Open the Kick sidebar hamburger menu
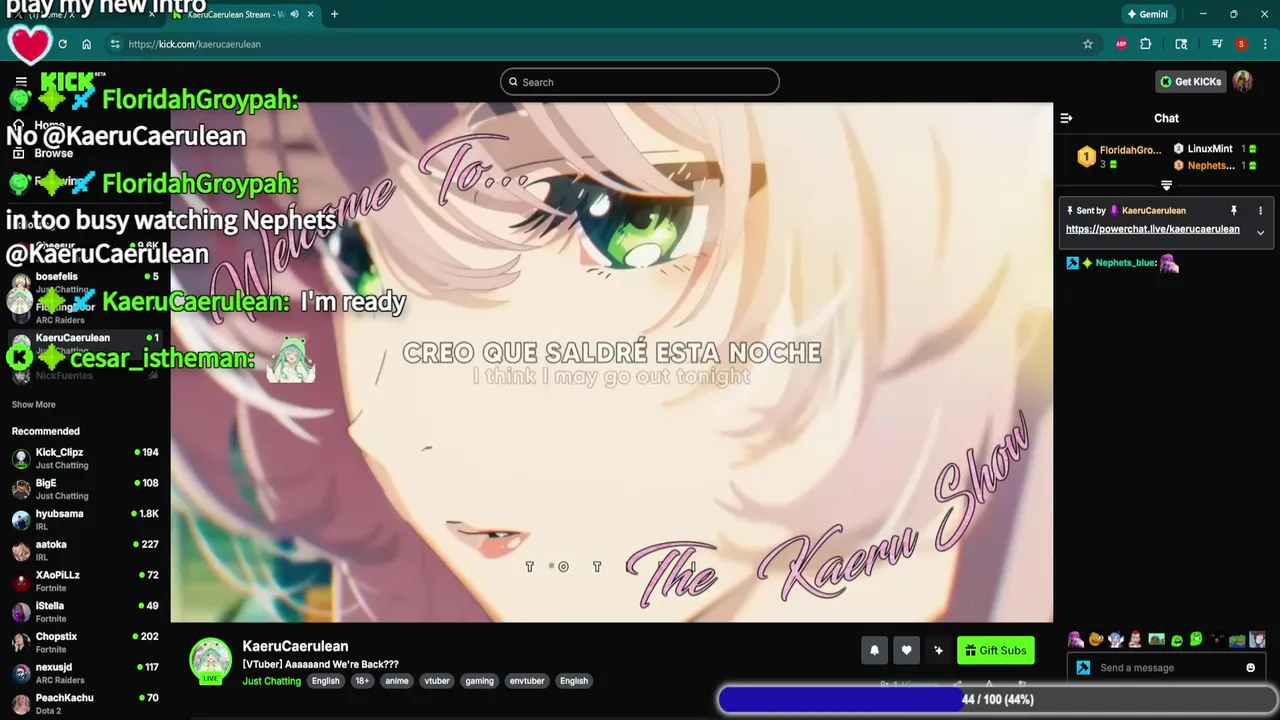 (x=21, y=81)
